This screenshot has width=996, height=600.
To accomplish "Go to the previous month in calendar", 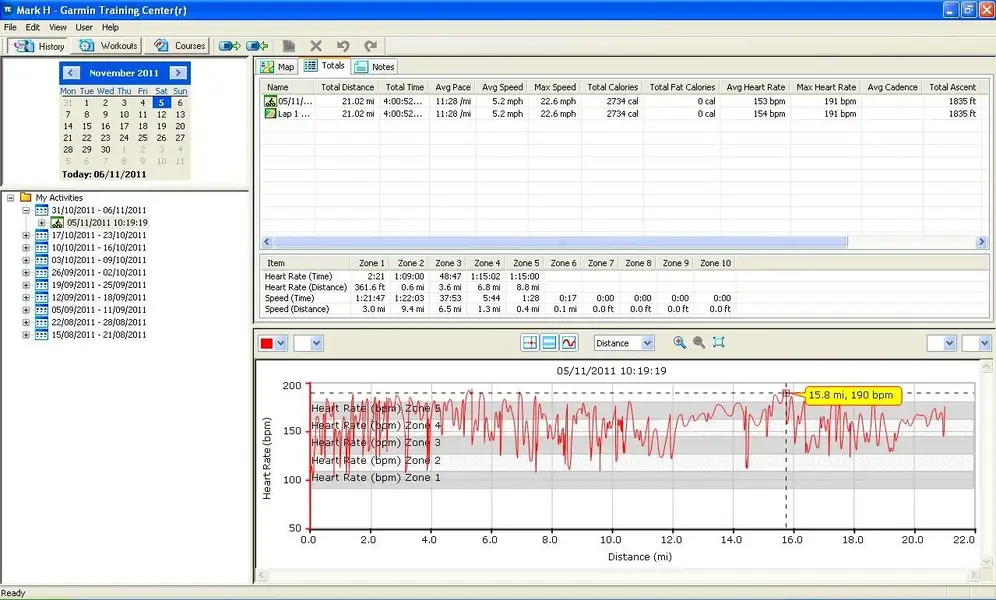I will pos(71,73).
